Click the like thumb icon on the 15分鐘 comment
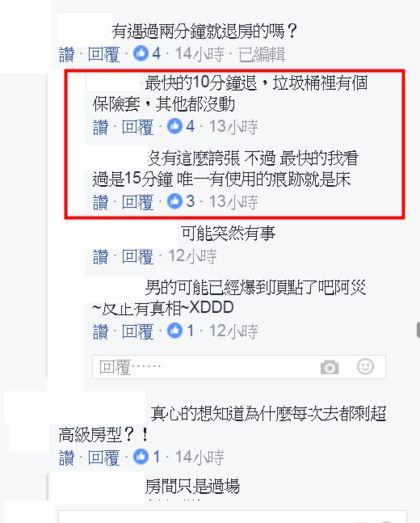Screen dimensions: 420x523 coord(174,201)
